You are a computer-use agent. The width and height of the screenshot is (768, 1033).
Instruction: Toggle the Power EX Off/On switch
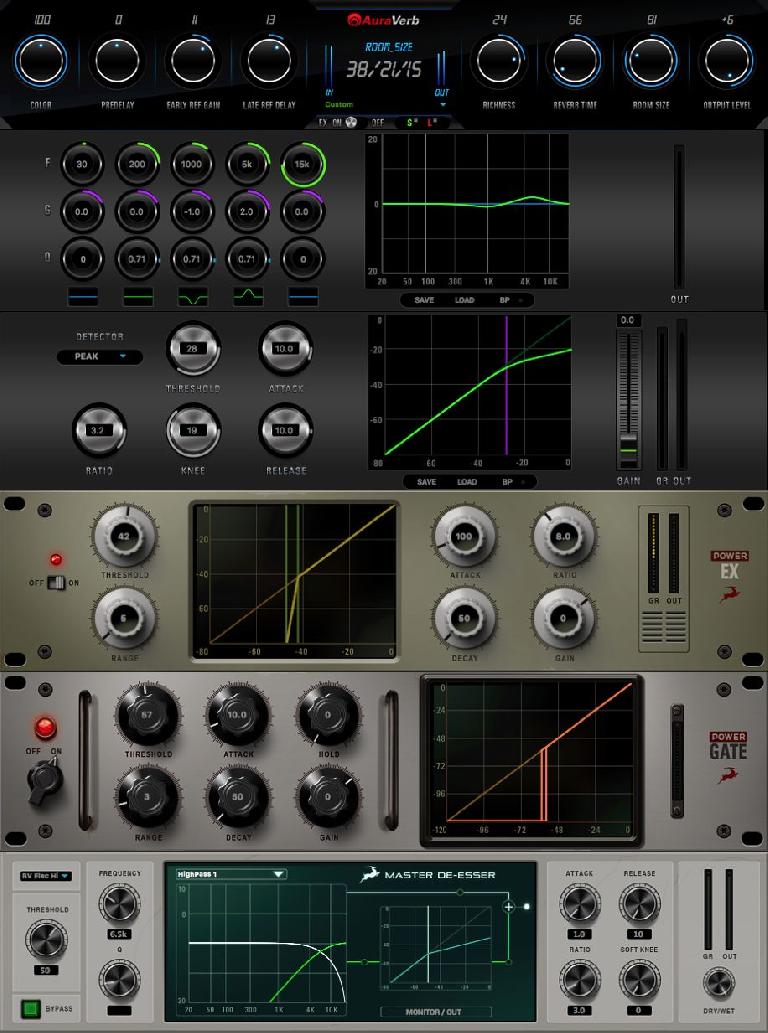58,582
